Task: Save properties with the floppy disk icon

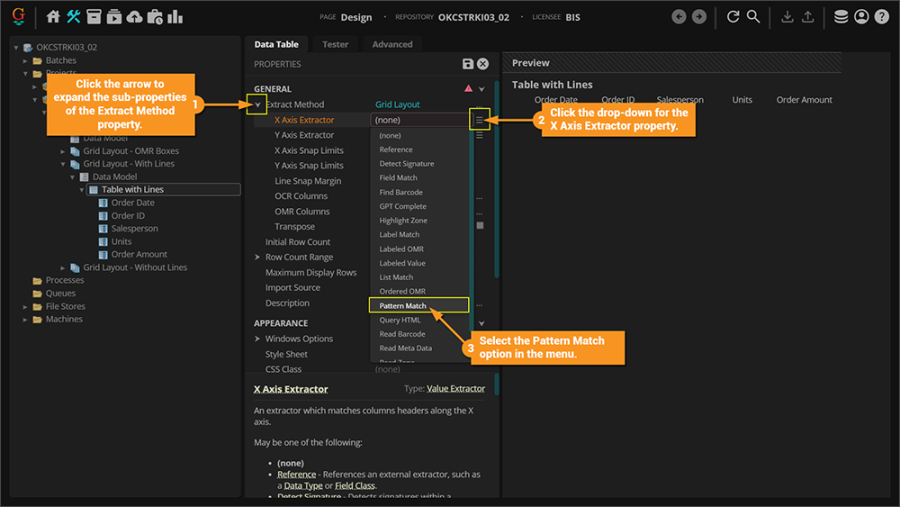Action: pos(468,64)
